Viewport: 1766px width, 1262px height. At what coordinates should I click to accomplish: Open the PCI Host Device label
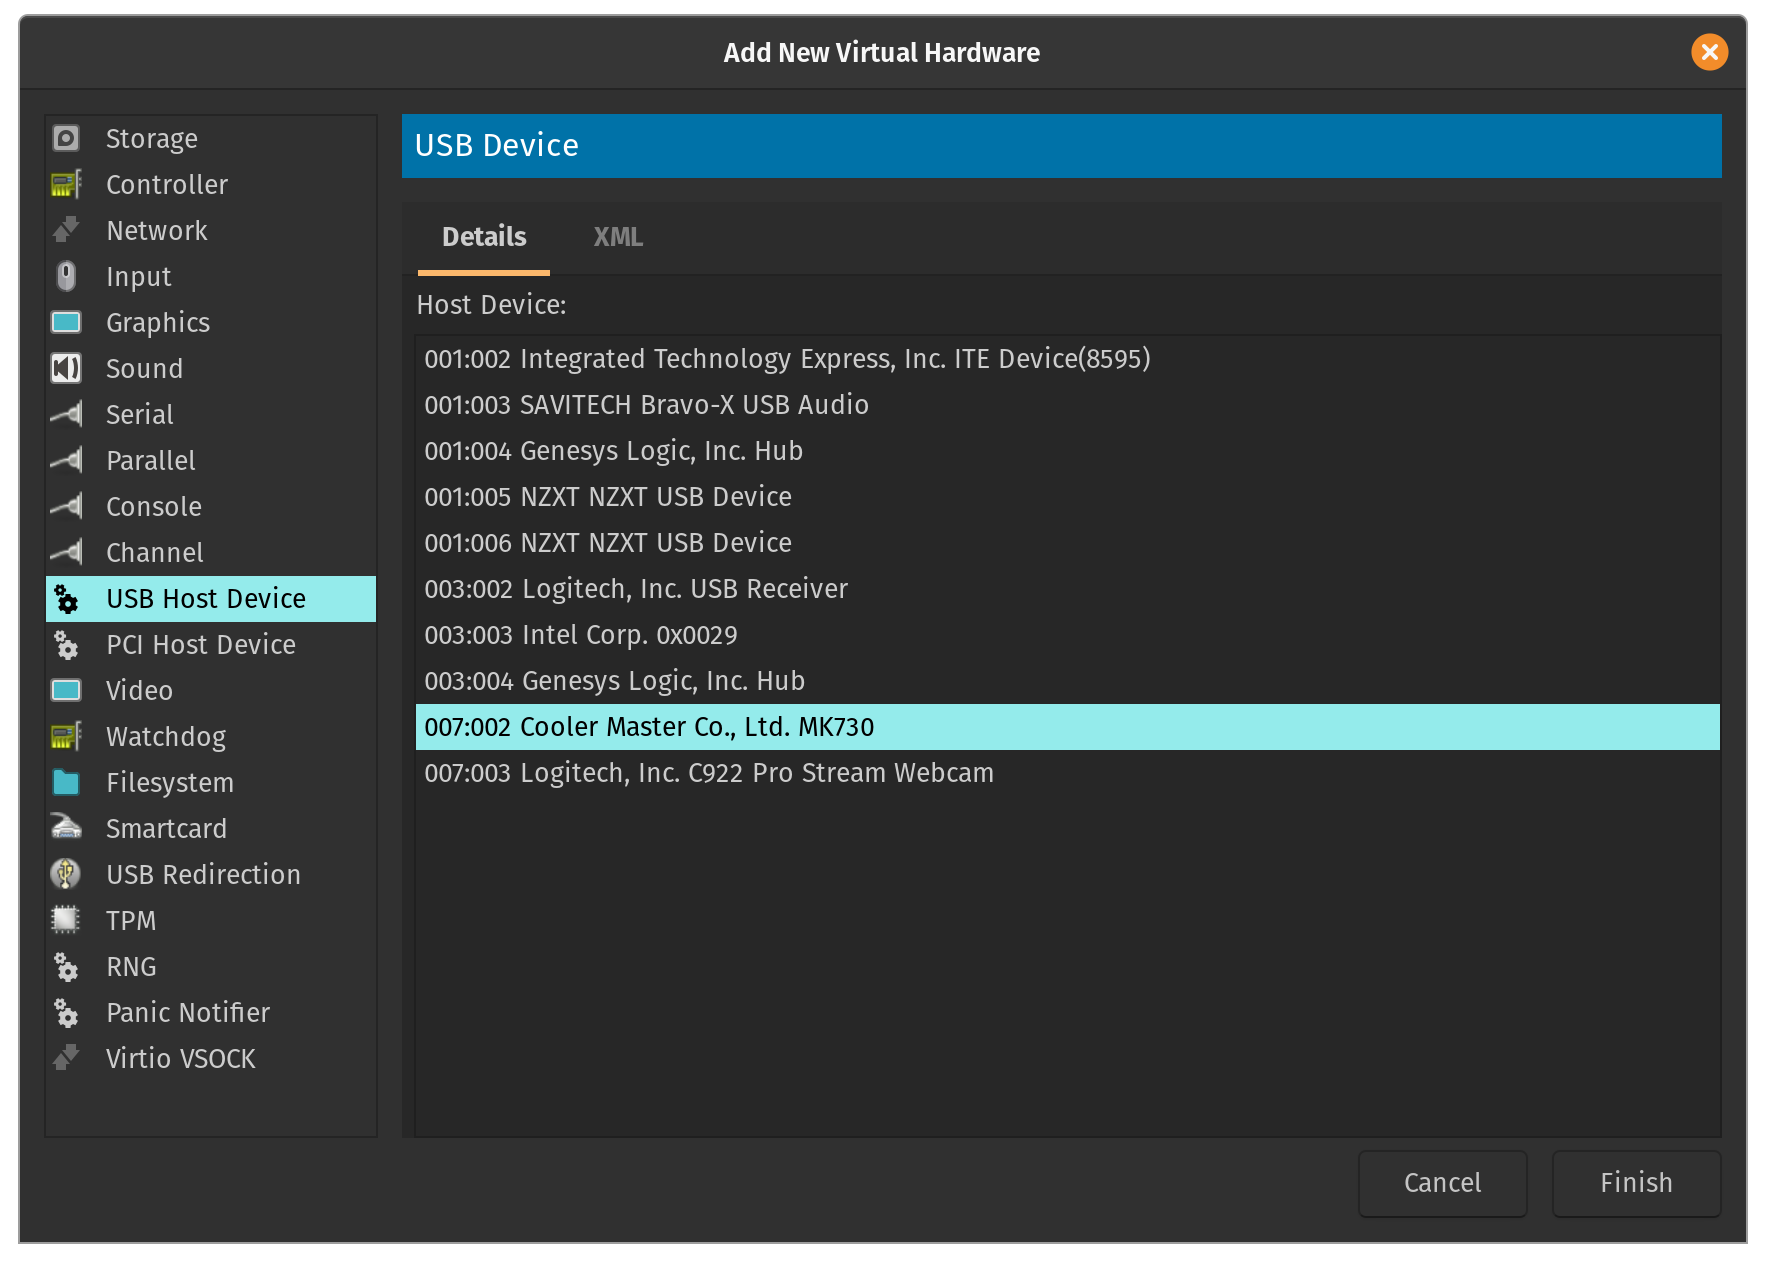pyautogui.click(x=201, y=645)
